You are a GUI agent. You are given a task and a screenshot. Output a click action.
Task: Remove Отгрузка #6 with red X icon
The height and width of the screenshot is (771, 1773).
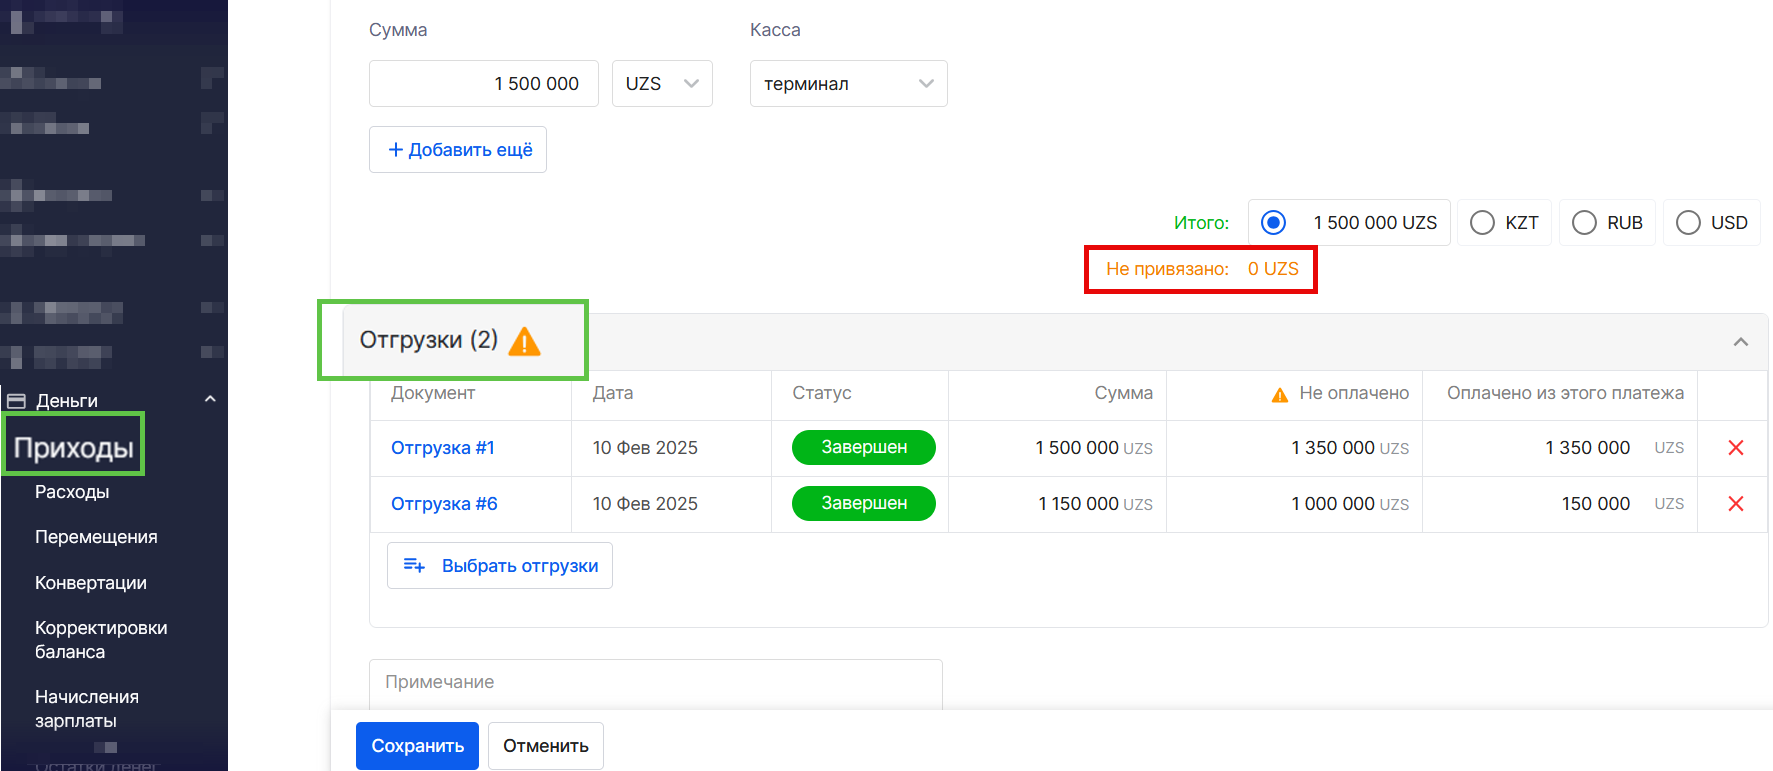point(1735,504)
